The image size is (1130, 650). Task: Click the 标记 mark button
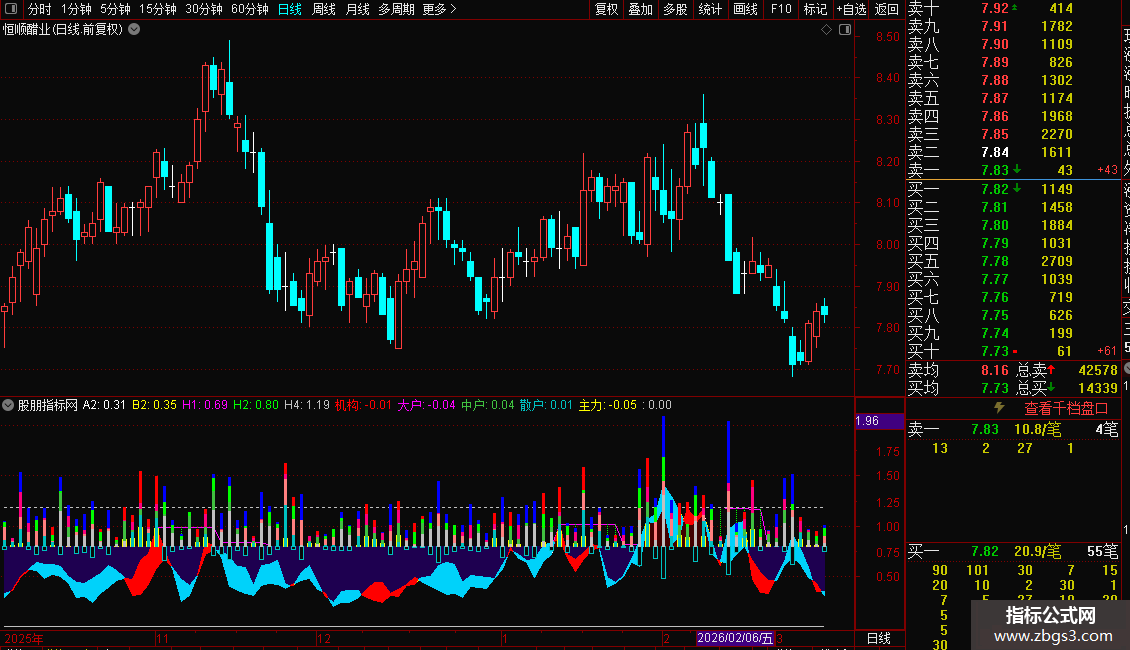pyautogui.click(x=815, y=9)
